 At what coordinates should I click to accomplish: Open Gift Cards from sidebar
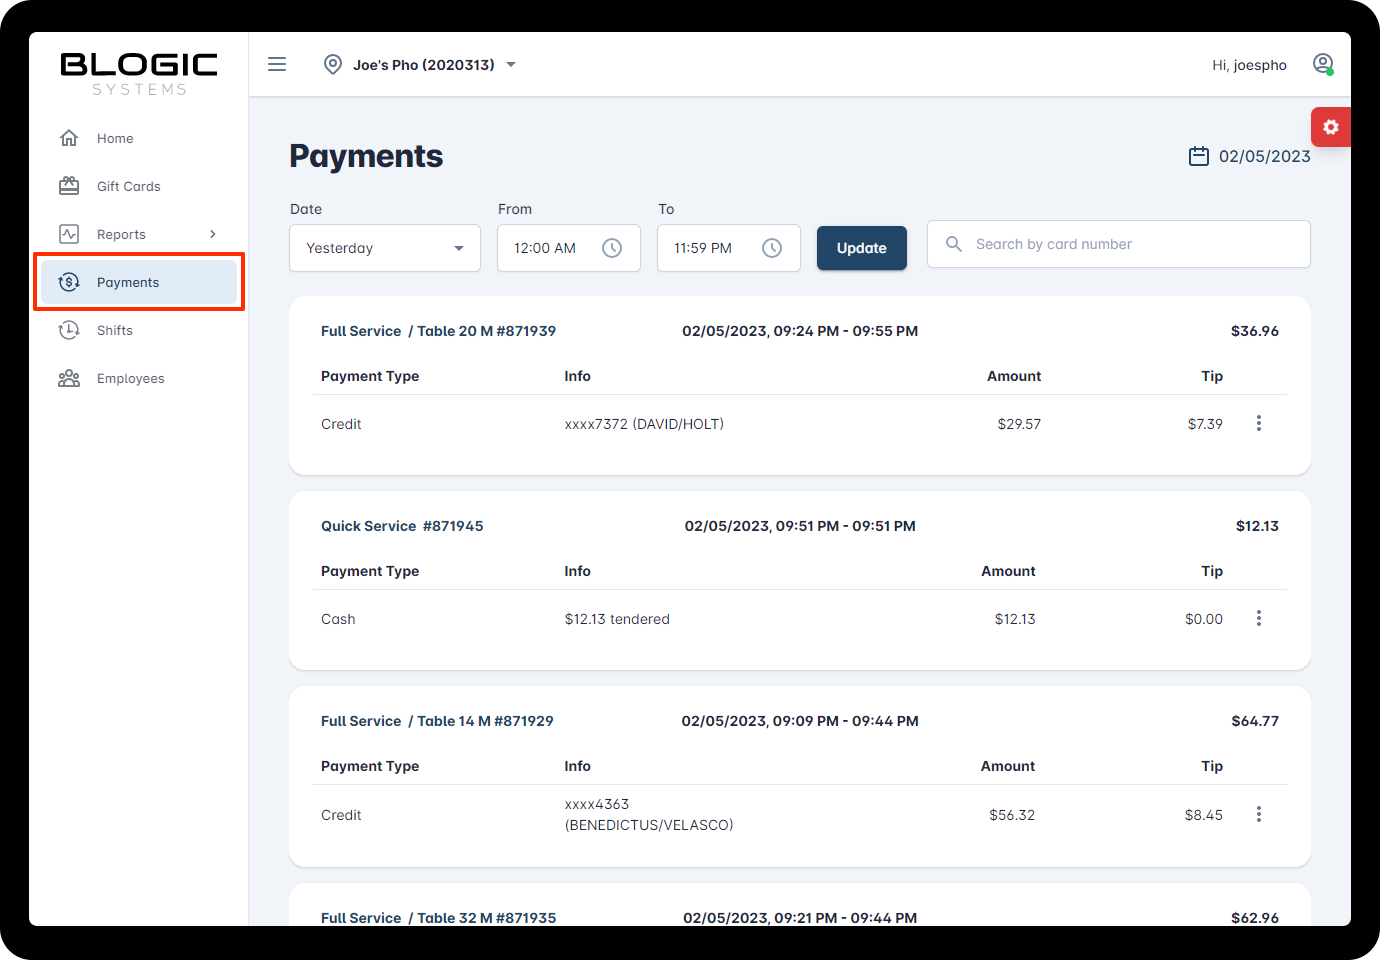pyautogui.click(x=128, y=186)
